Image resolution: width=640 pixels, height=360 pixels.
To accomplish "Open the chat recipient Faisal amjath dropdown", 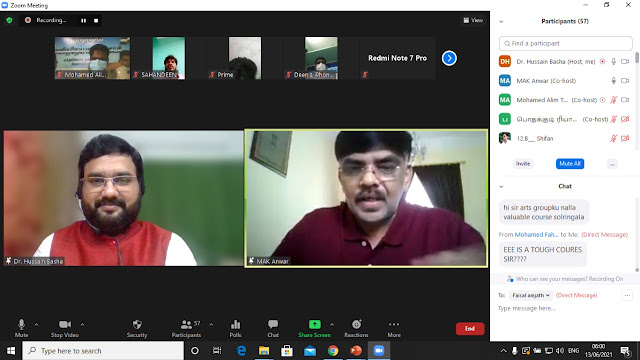I will click(x=531, y=295).
